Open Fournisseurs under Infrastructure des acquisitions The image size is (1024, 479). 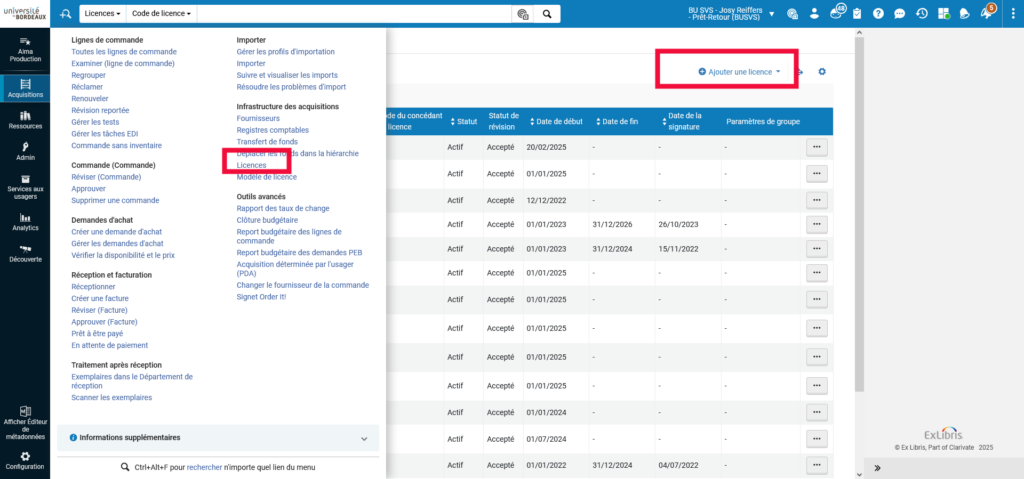pos(258,118)
